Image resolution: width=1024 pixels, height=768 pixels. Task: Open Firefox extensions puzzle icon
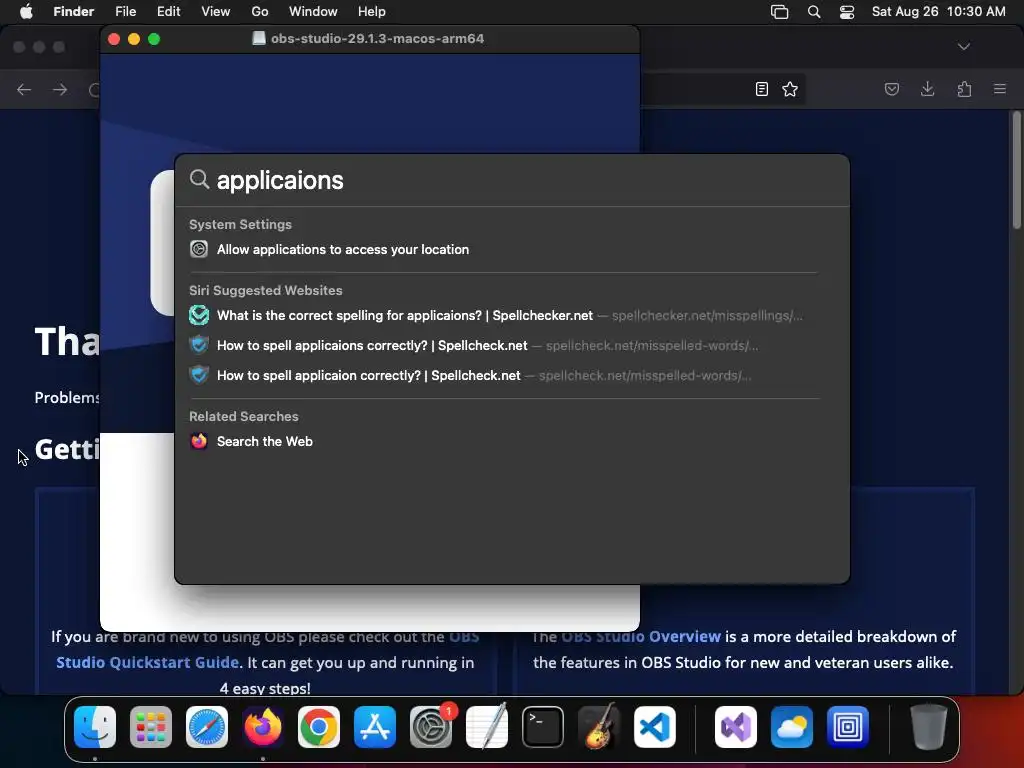964,89
